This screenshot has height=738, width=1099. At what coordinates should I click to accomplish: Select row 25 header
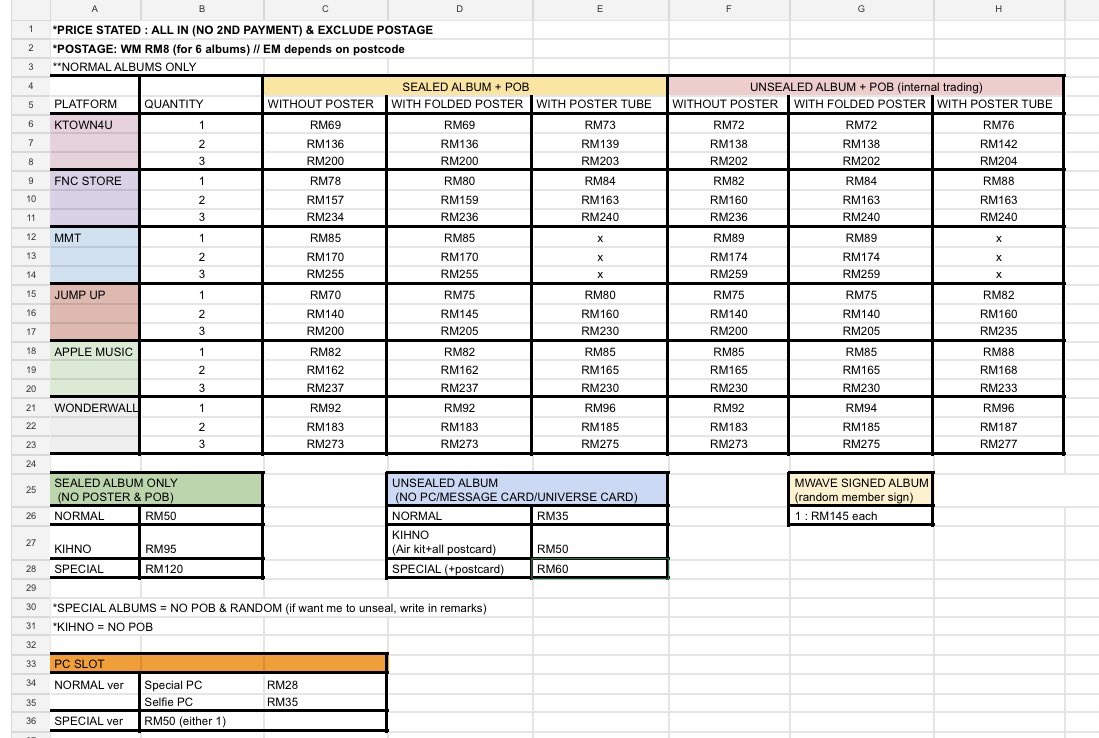(31, 489)
